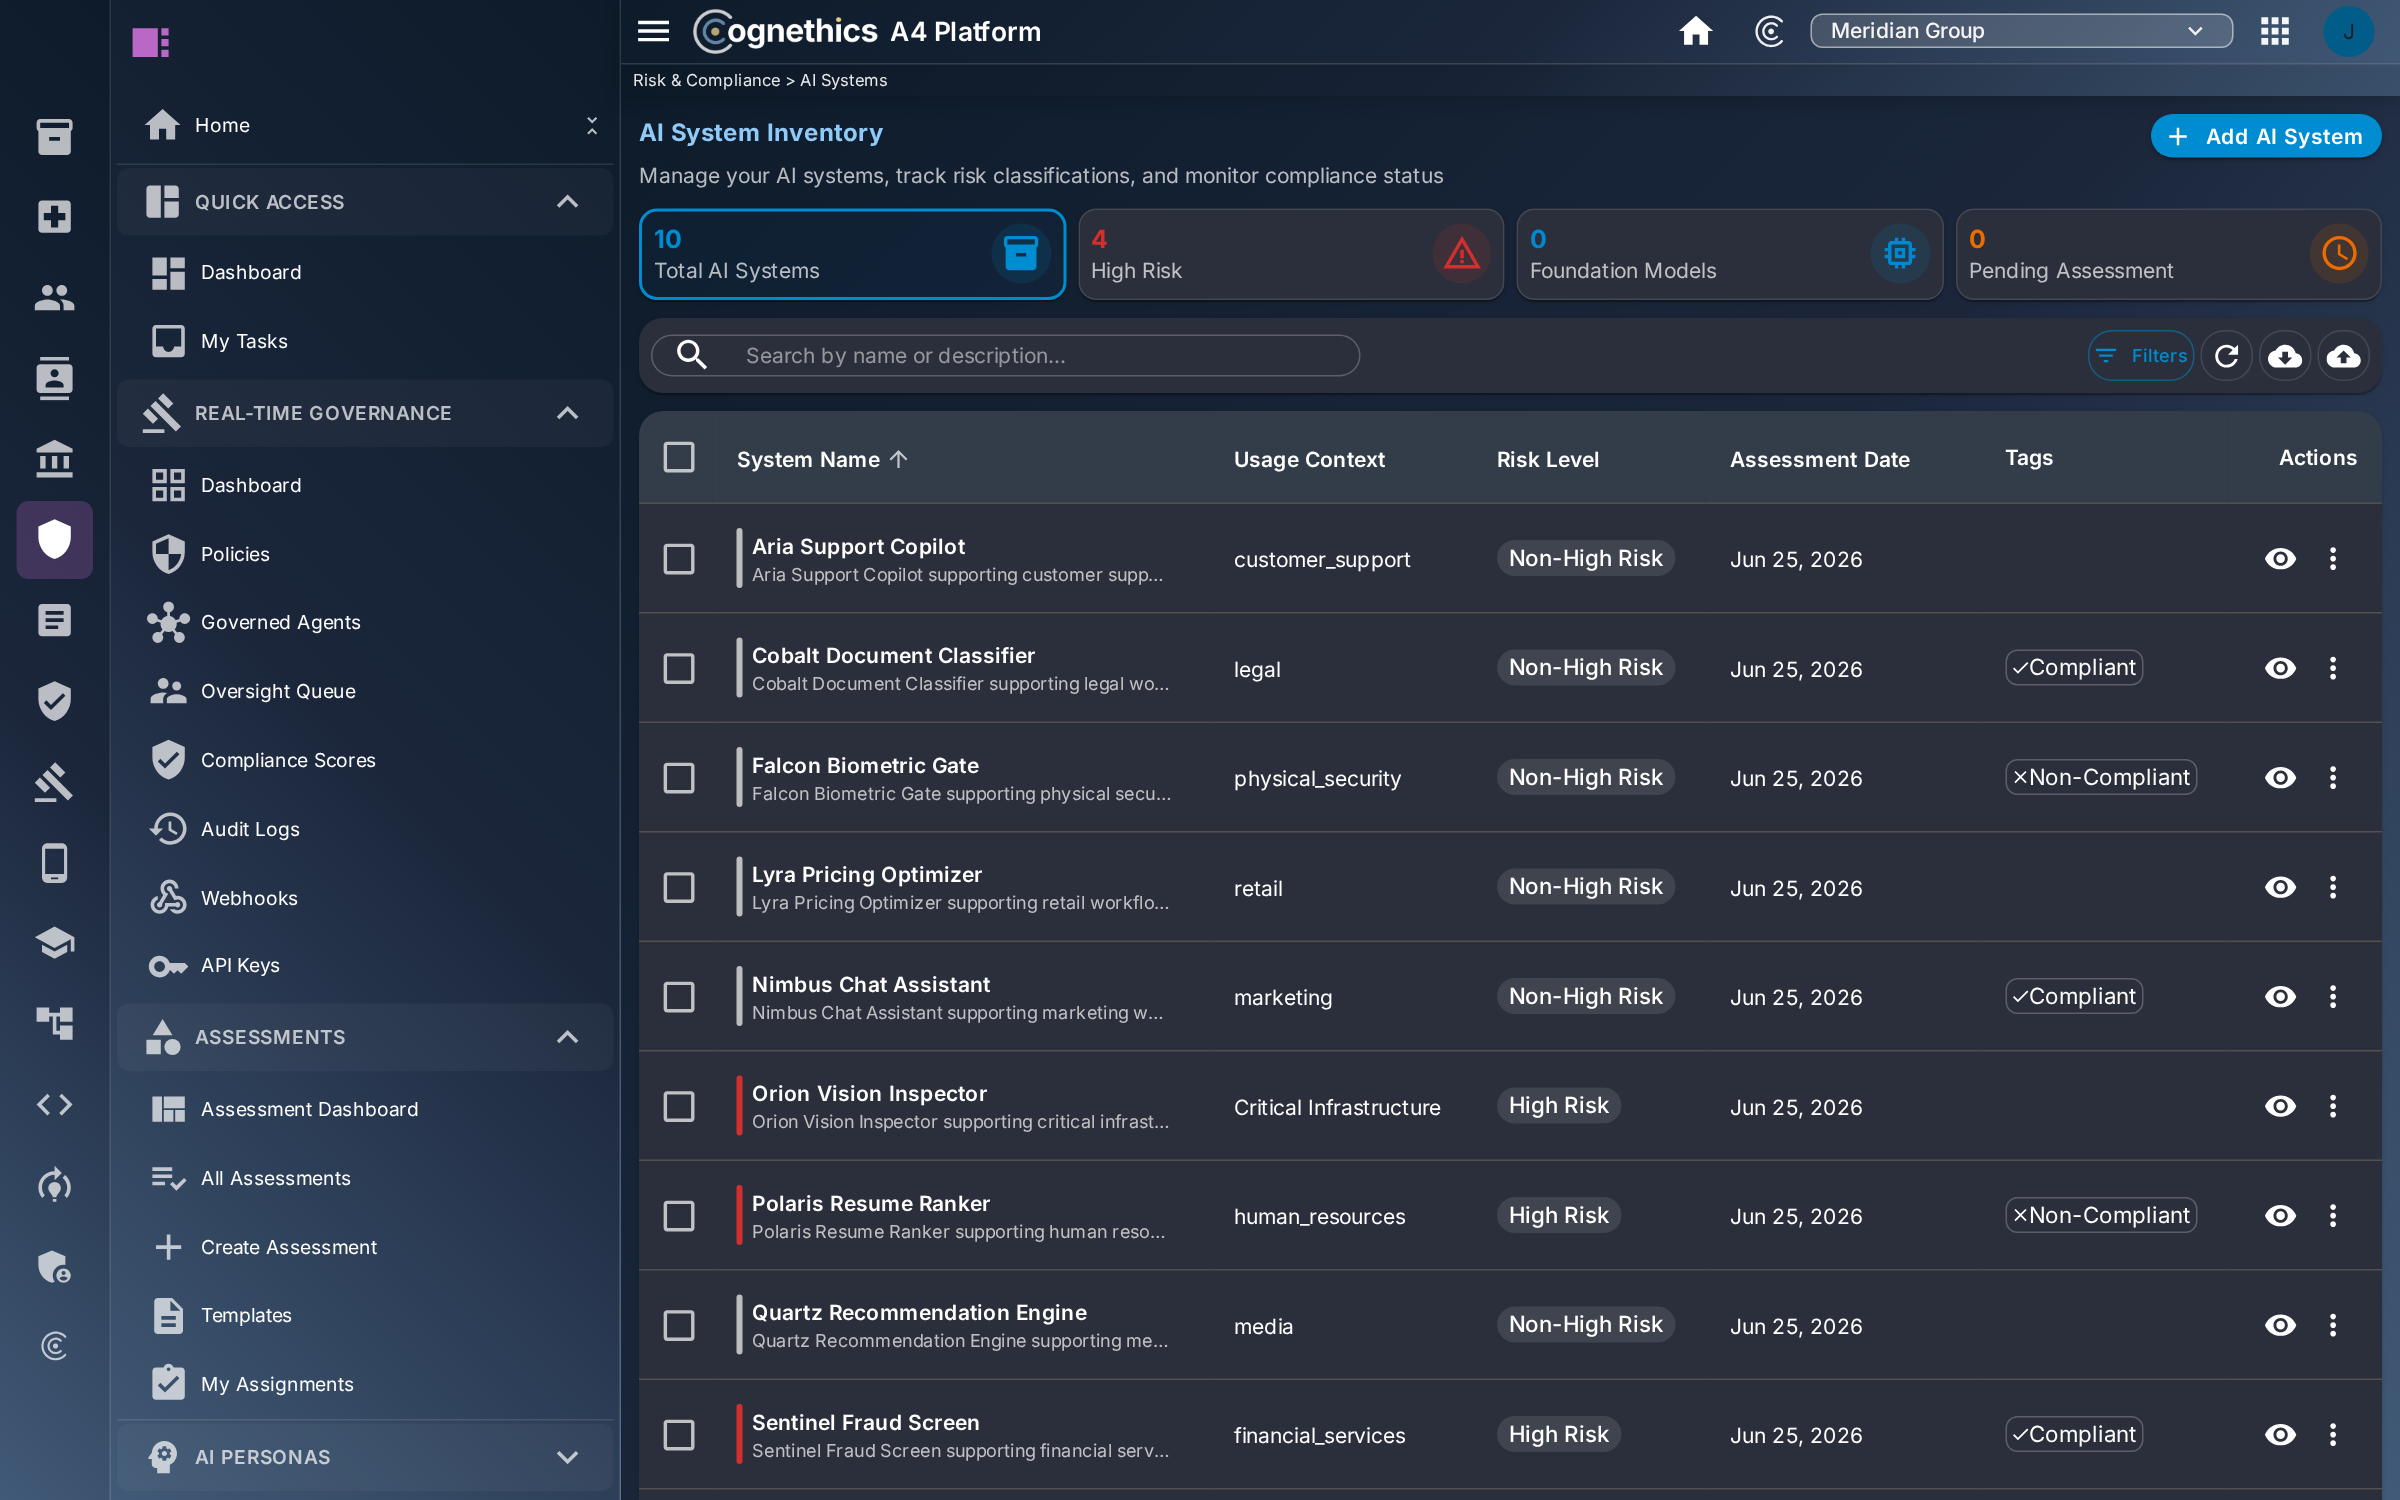Viewport: 2400px width, 1500px height.
Task: Open the apps grid icon in header
Action: (2275, 31)
